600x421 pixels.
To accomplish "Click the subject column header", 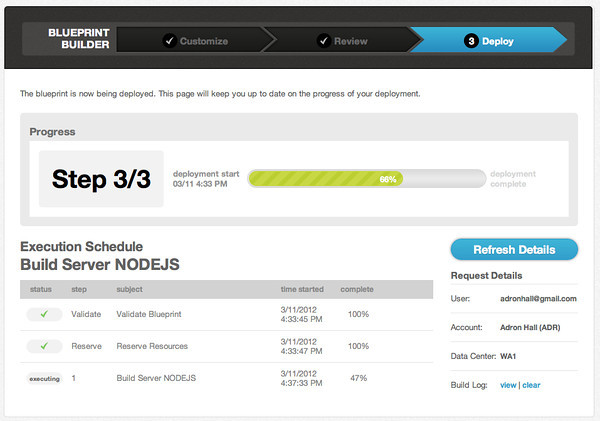I will [x=129, y=289].
